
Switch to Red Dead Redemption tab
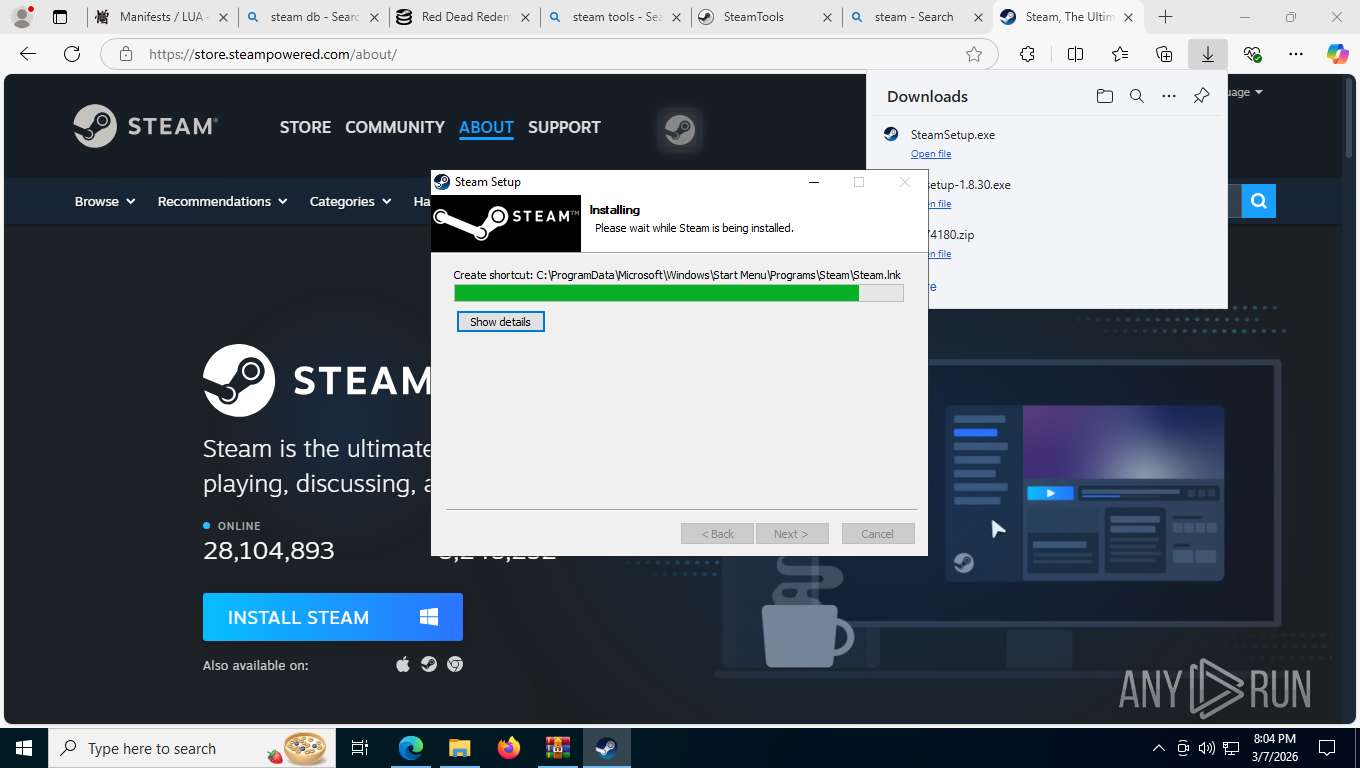pyautogui.click(x=464, y=17)
